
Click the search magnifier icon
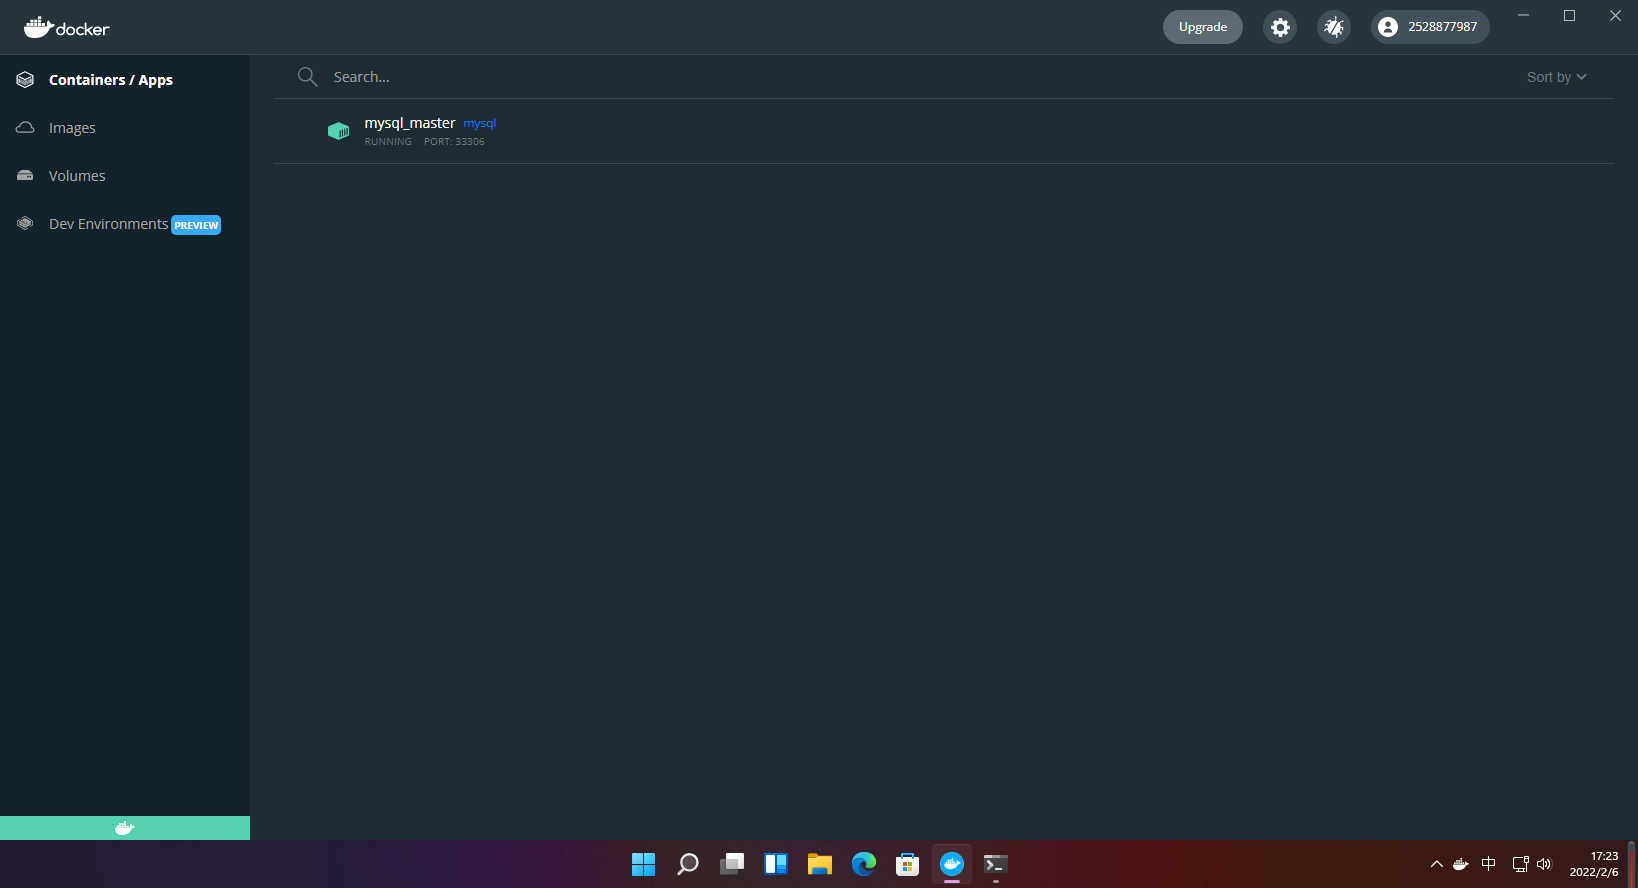(x=307, y=77)
